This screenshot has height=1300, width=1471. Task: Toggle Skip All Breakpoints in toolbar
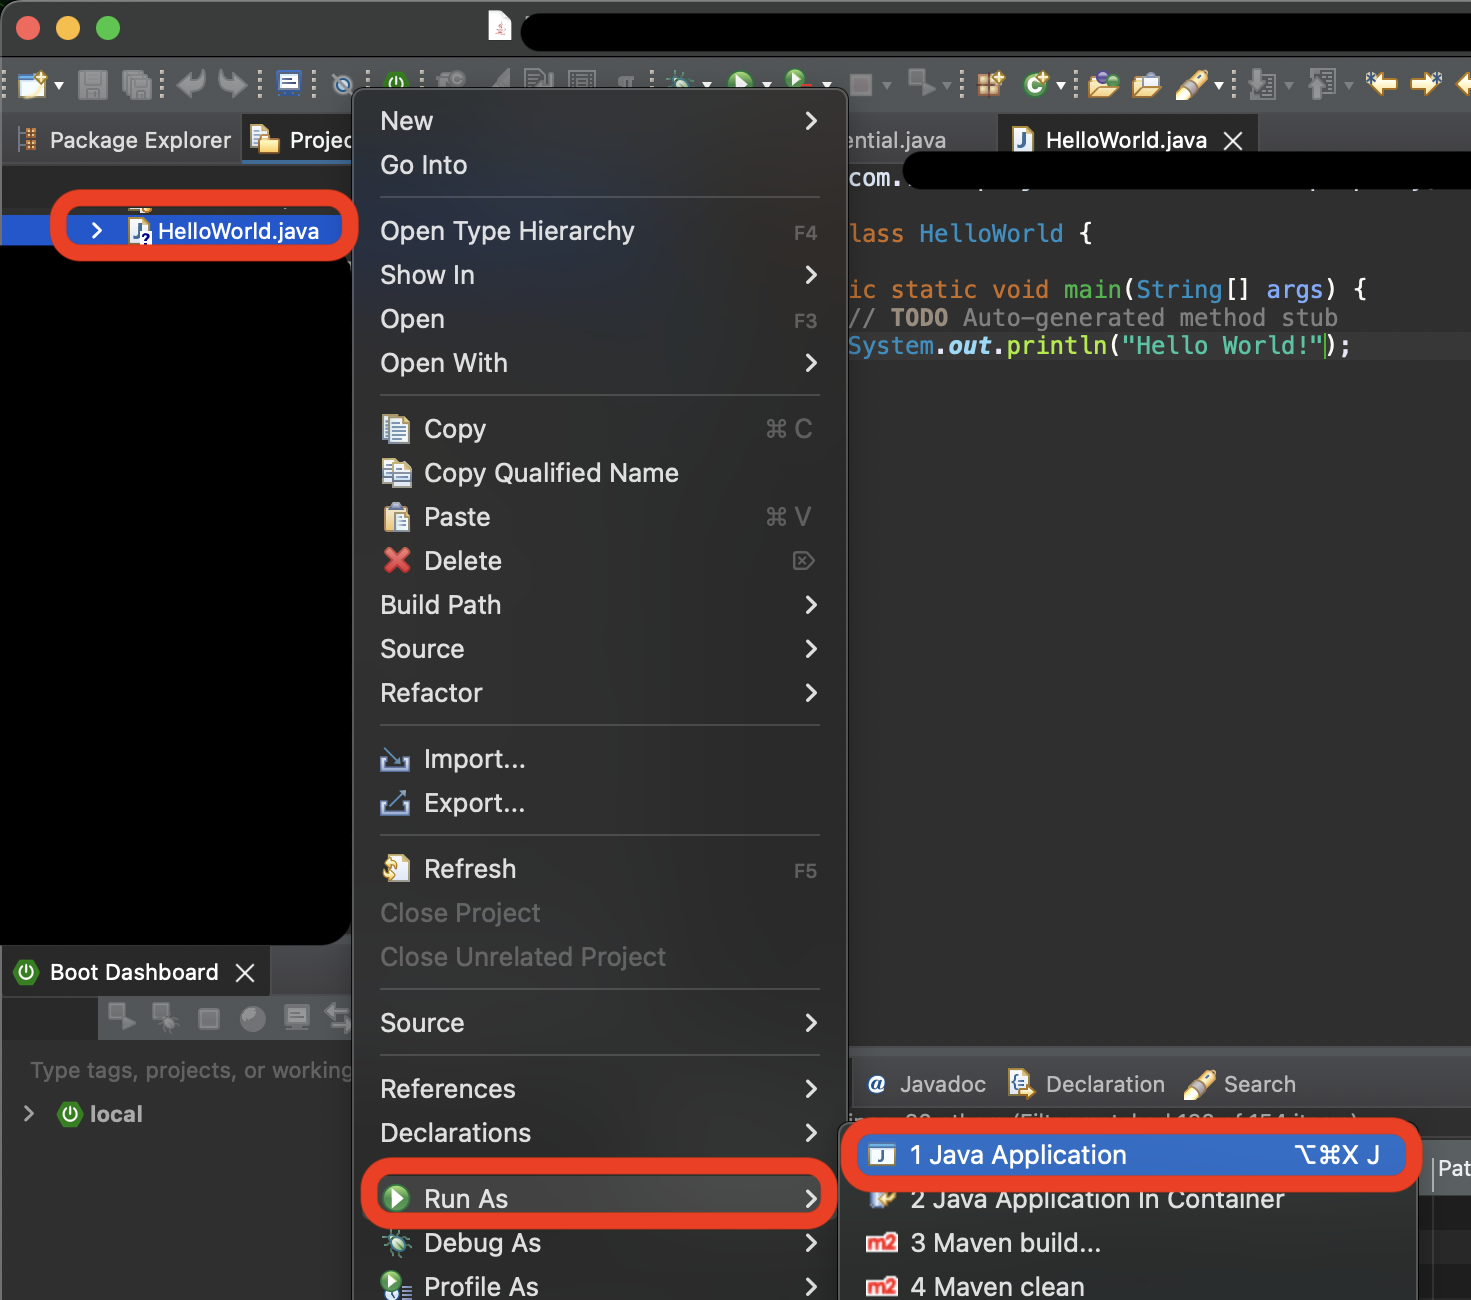tap(342, 85)
